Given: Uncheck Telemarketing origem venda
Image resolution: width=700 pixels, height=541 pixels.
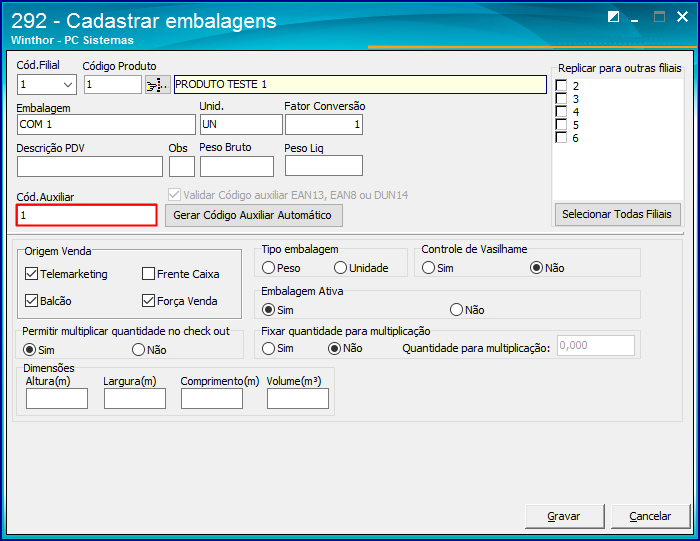Looking at the screenshot, I should [31, 274].
